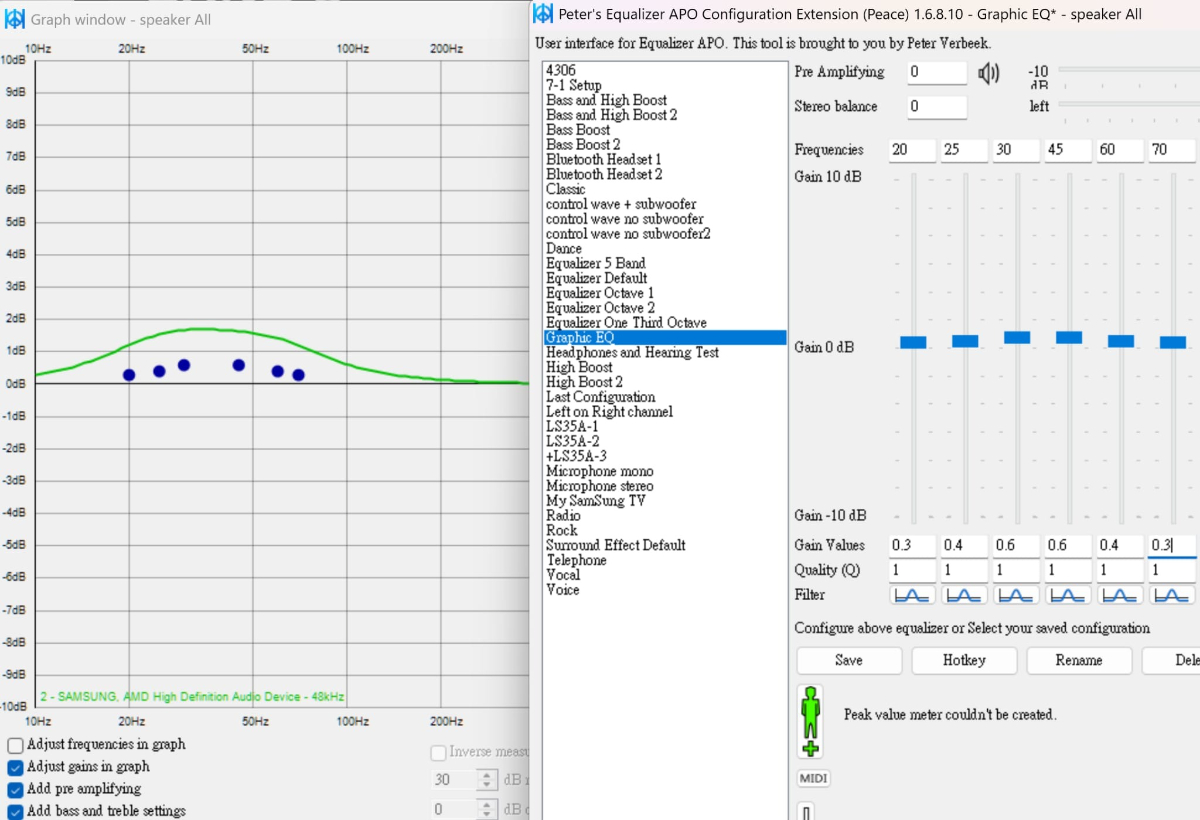Click the Save button
The height and width of the screenshot is (820, 1200).
pos(849,661)
